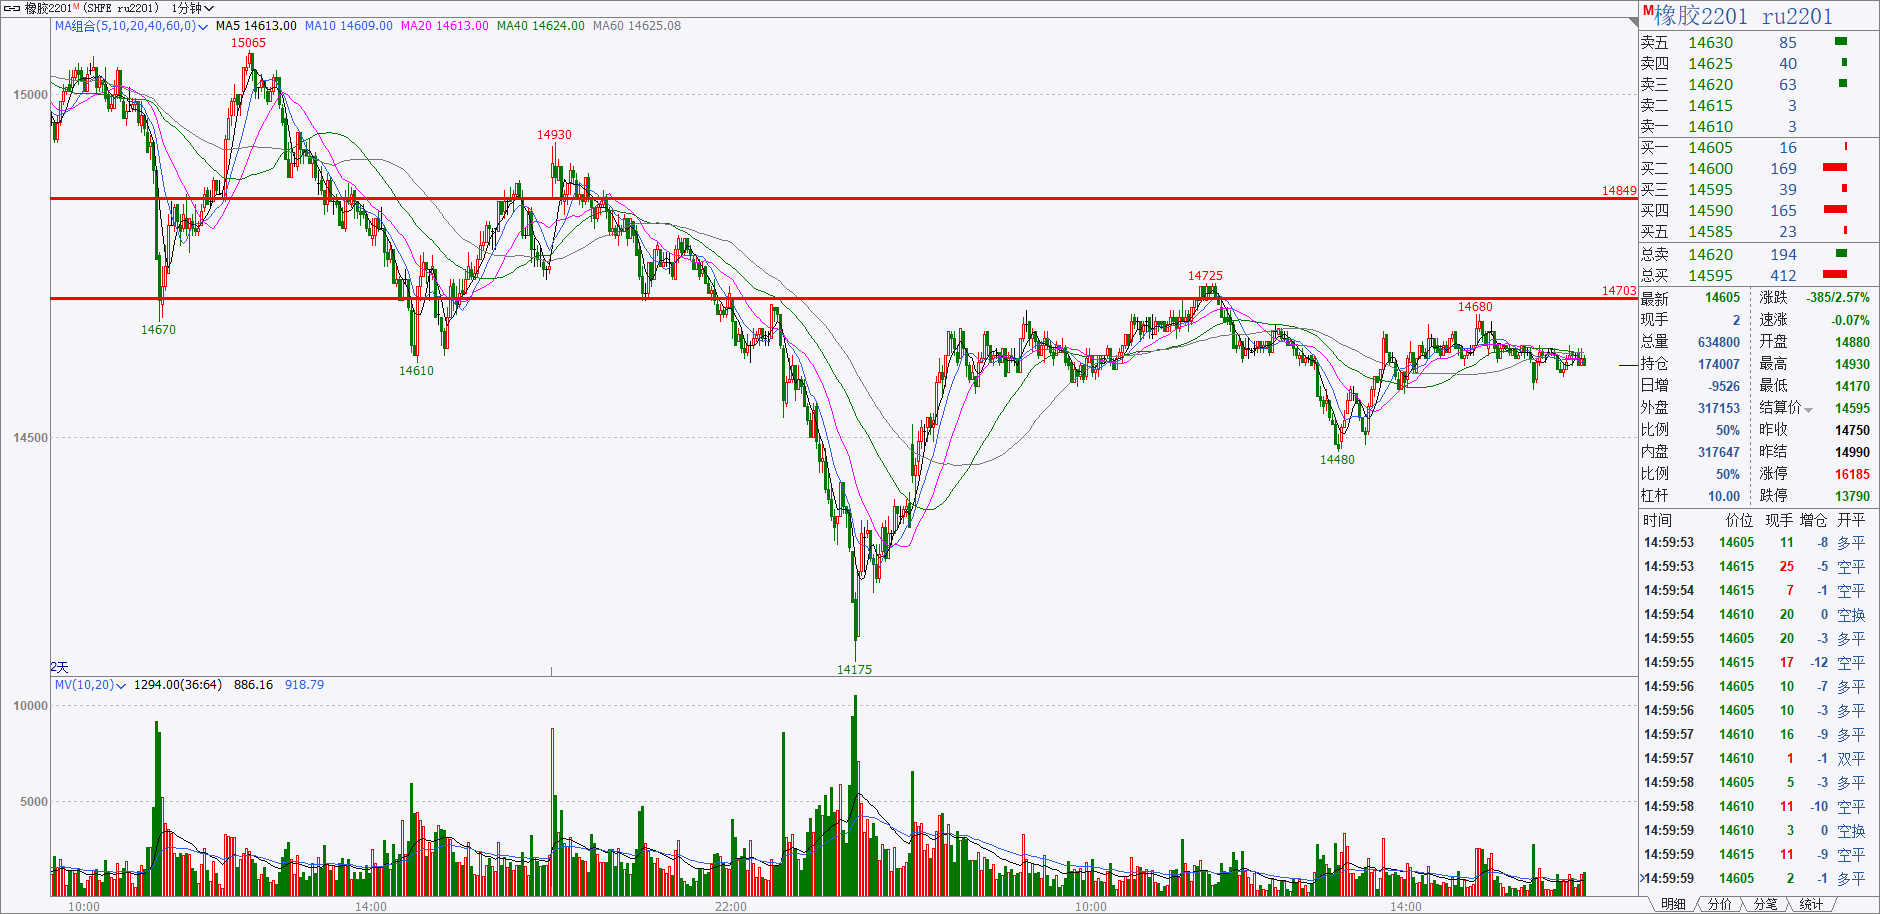1880x914 pixels.
Task: Click the 涨停 16185 value
Action: point(1852,474)
